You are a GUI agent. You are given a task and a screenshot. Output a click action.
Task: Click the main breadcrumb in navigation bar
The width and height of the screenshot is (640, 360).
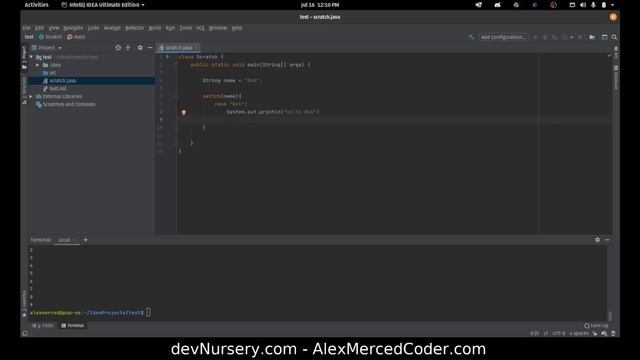point(76,37)
